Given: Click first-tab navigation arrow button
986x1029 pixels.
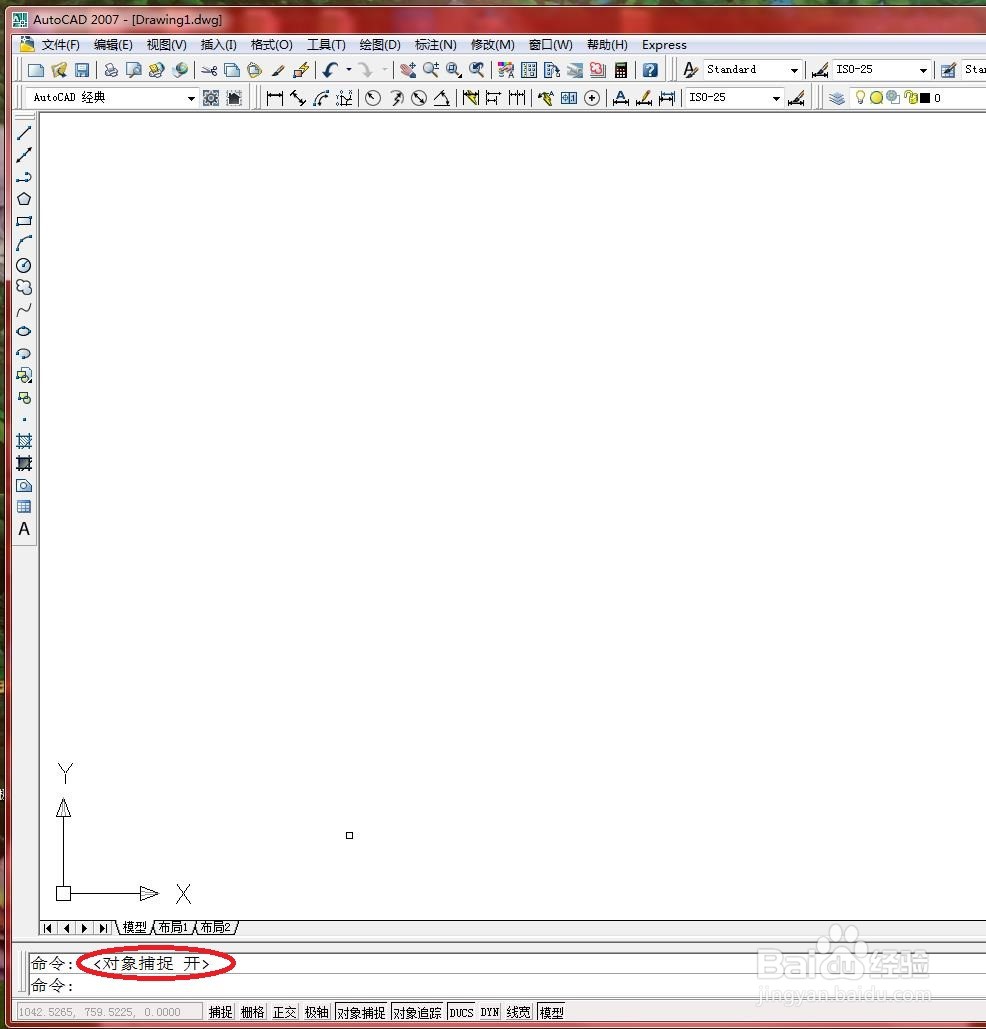Looking at the screenshot, I should pyautogui.click(x=48, y=928).
